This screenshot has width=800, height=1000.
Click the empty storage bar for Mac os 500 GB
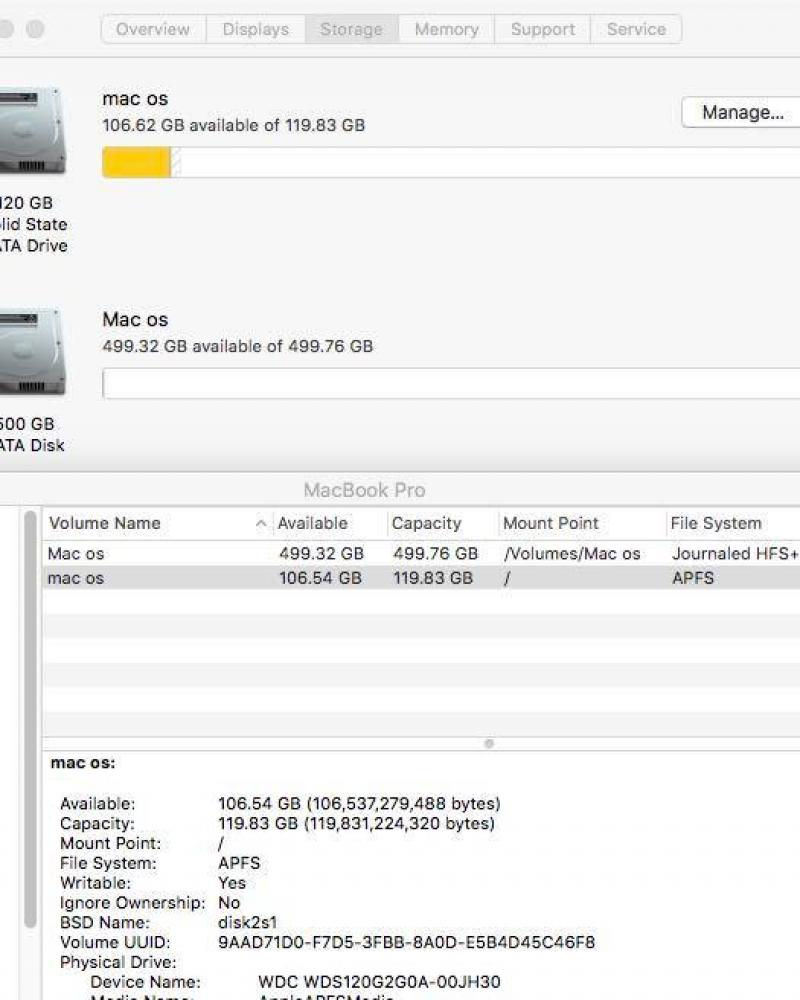pos(451,384)
